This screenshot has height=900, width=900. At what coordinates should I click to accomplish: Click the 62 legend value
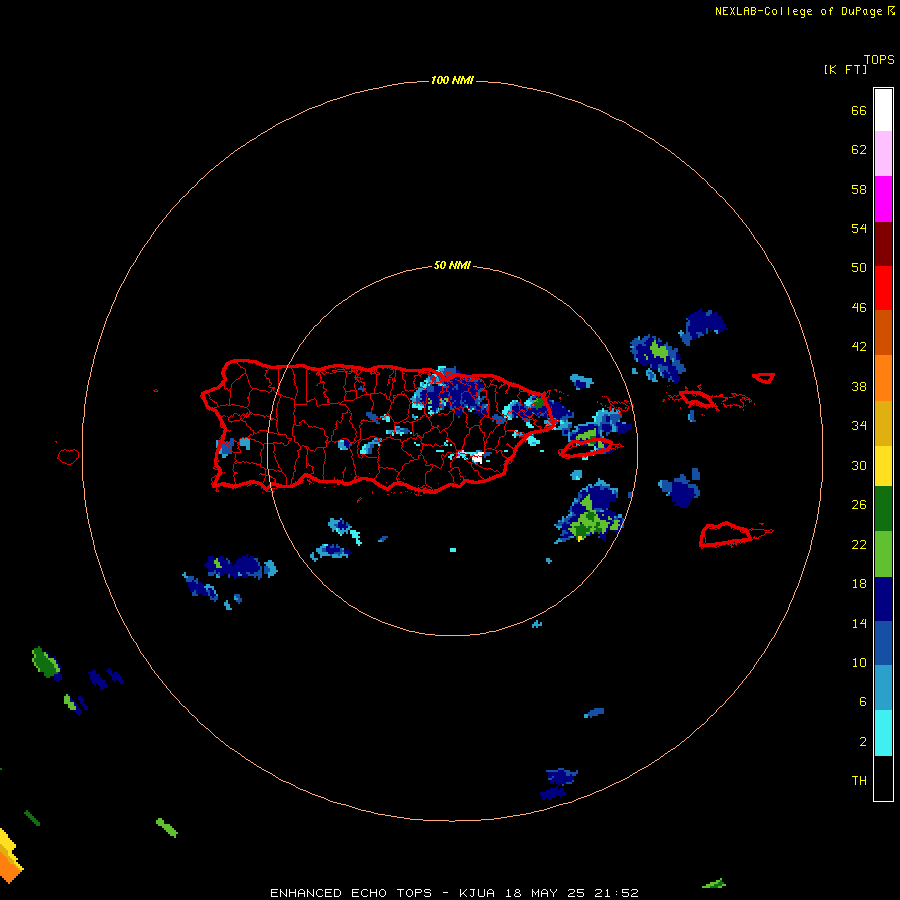pyautogui.click(x=859, y=149)
